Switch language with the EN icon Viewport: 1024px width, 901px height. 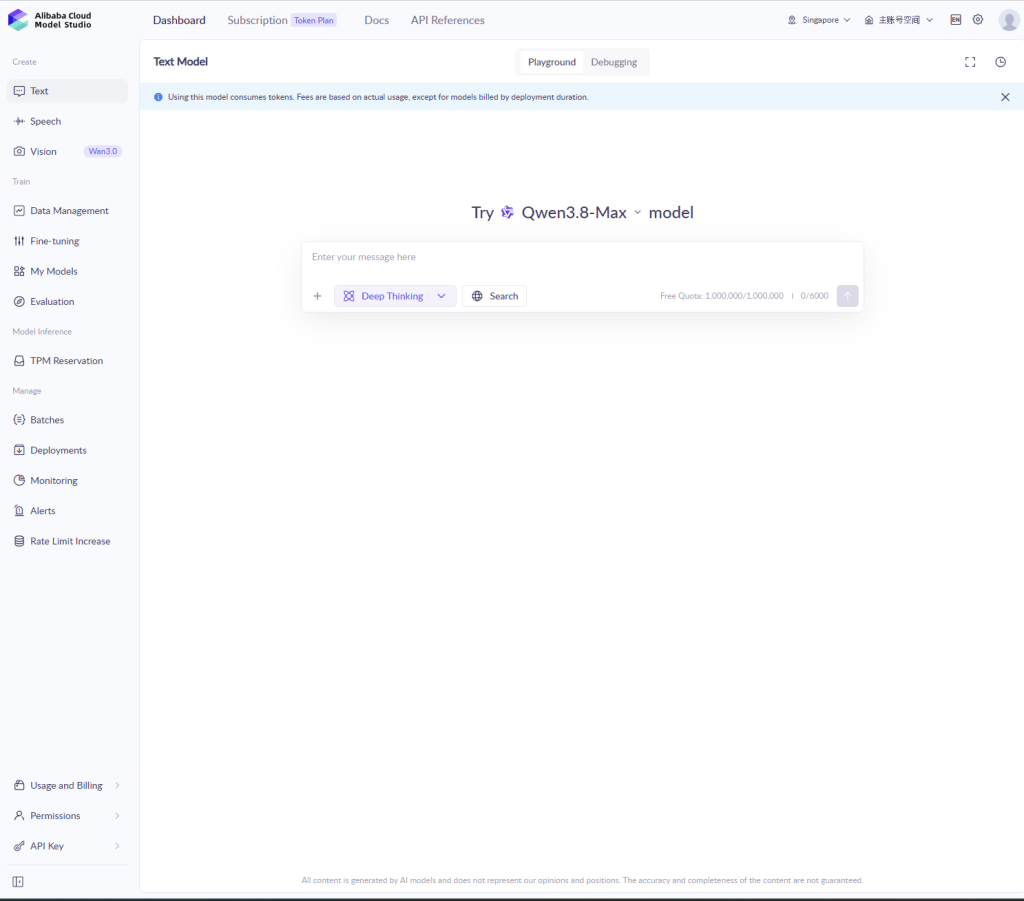[956, 20]
